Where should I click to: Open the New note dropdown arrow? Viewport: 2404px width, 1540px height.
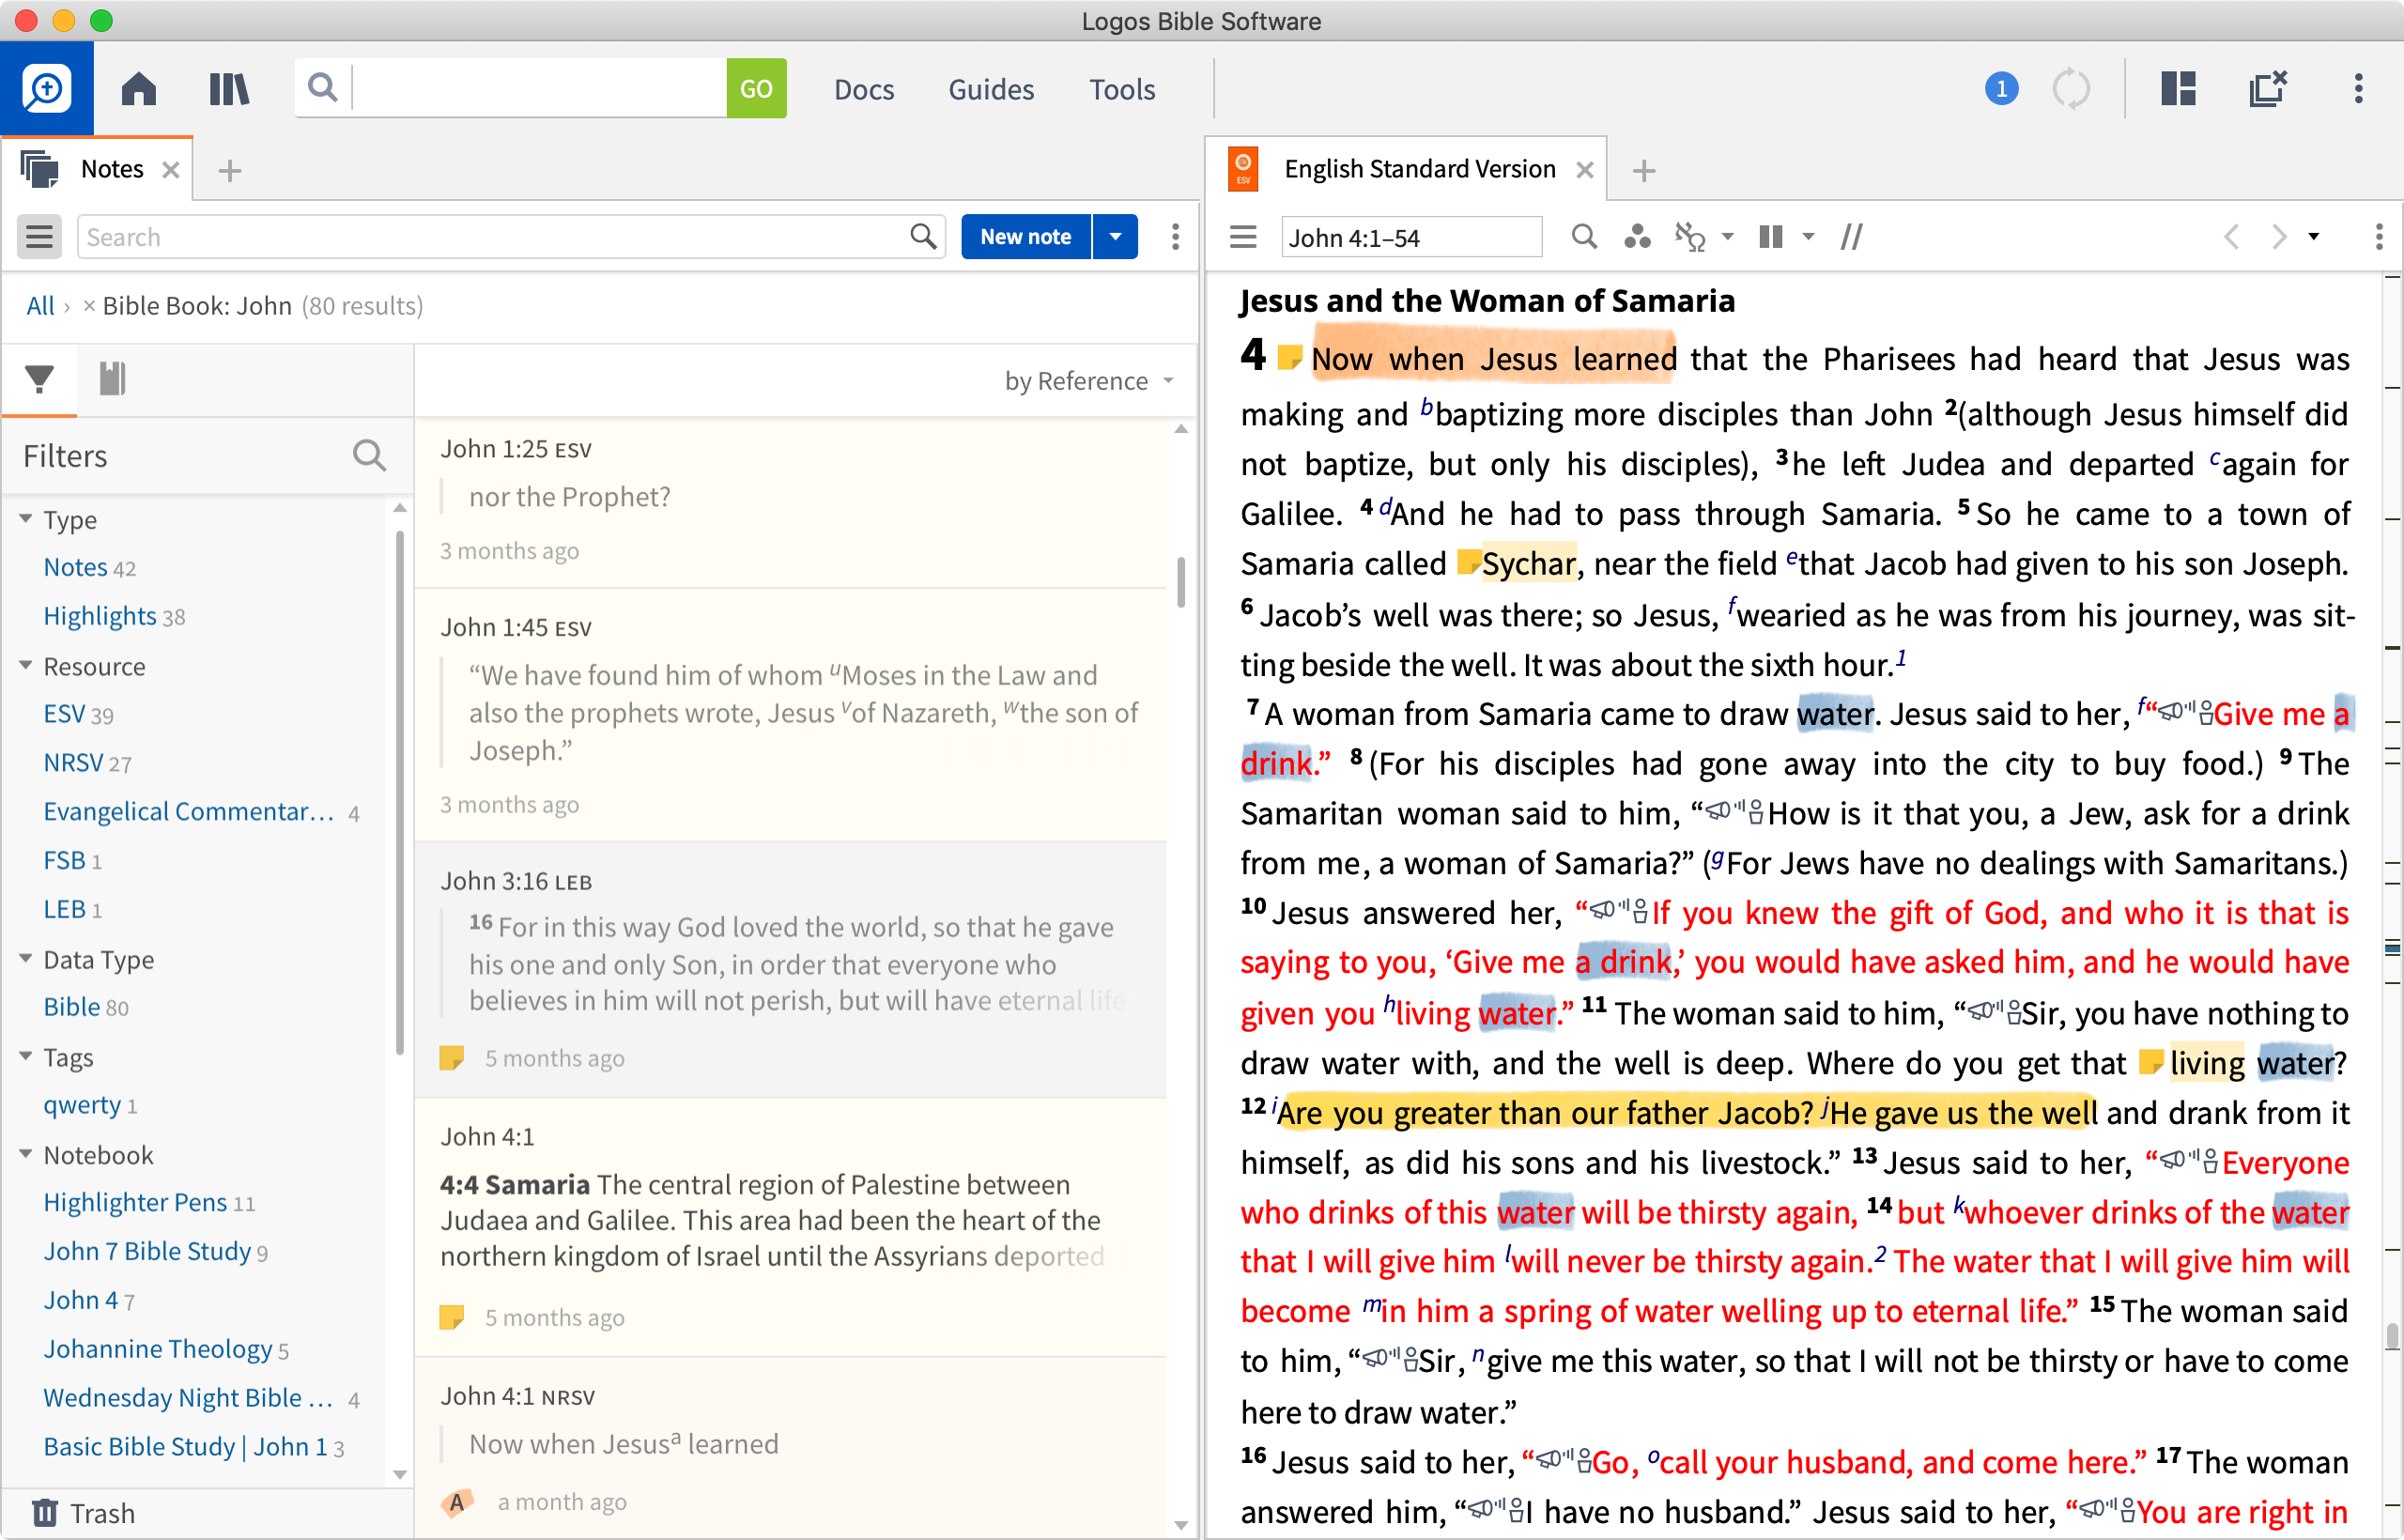(x=1115, y=237)
